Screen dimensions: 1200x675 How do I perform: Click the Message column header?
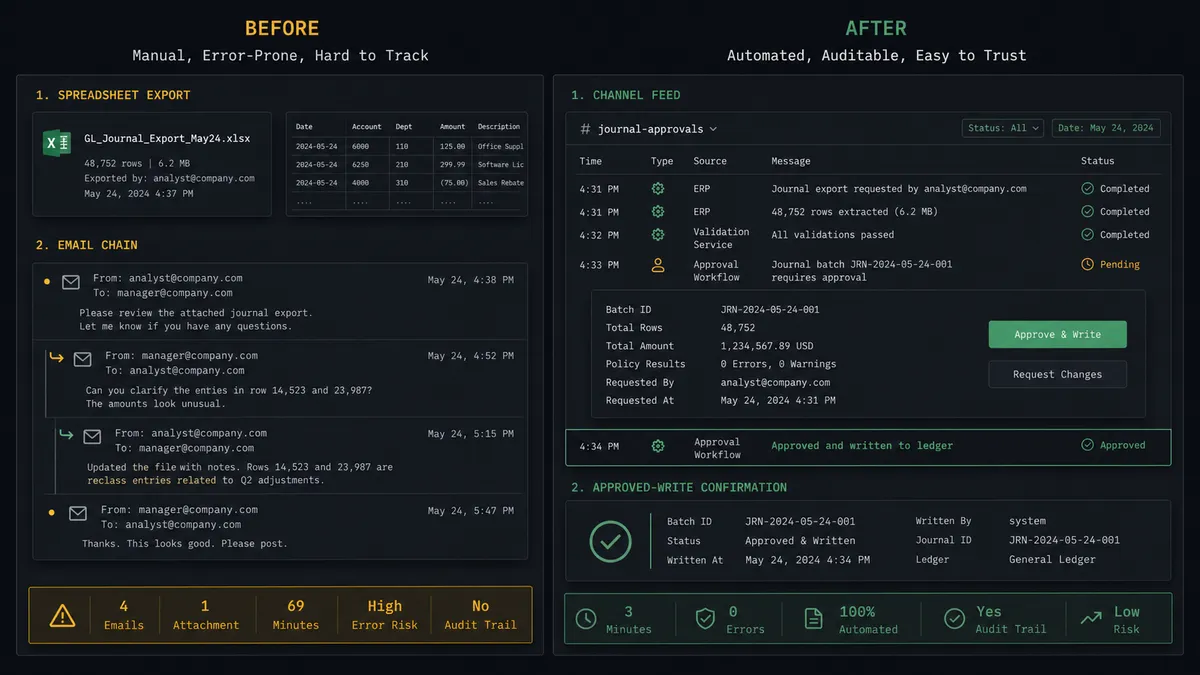pos(791,161)
